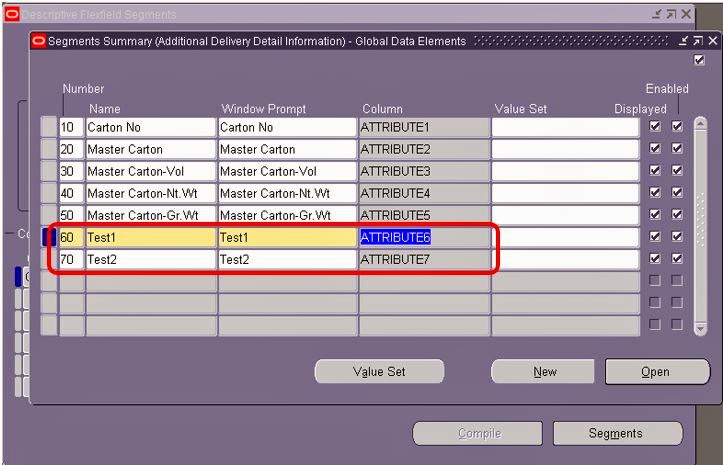Click scroll down arrow of segments list

tap(700, 329)
